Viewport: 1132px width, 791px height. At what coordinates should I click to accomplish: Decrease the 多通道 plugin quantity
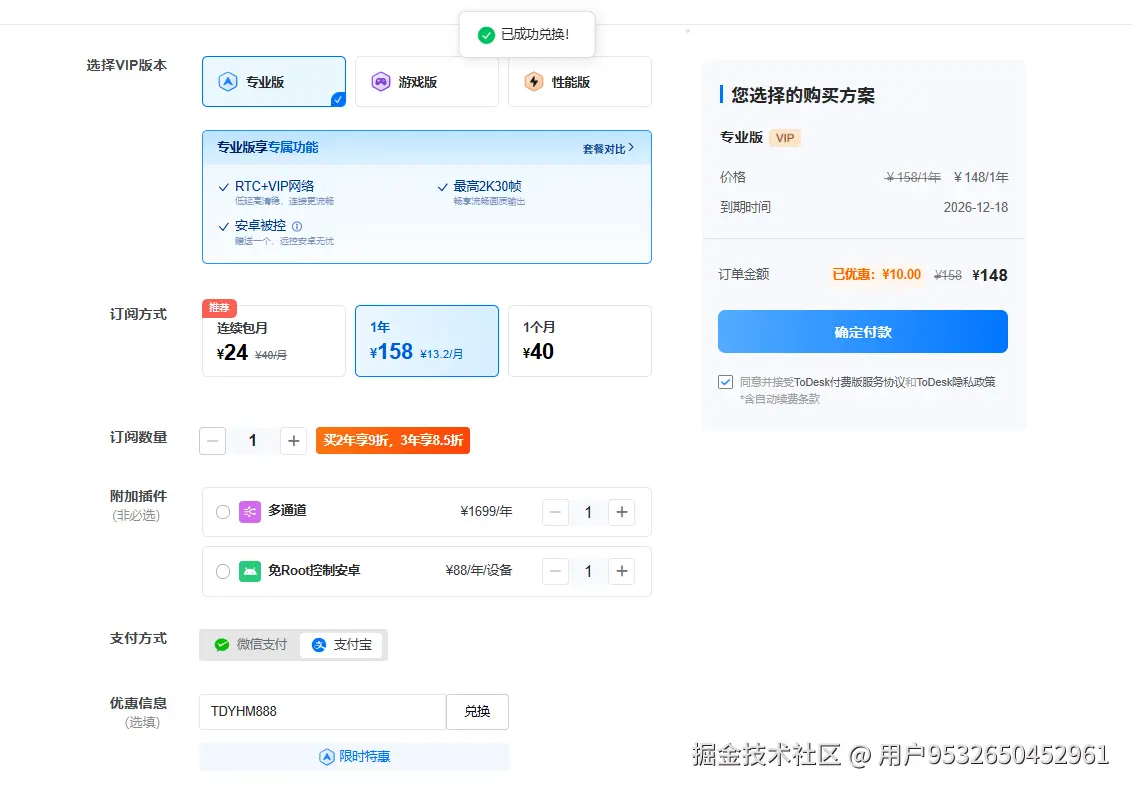(555, 512)
